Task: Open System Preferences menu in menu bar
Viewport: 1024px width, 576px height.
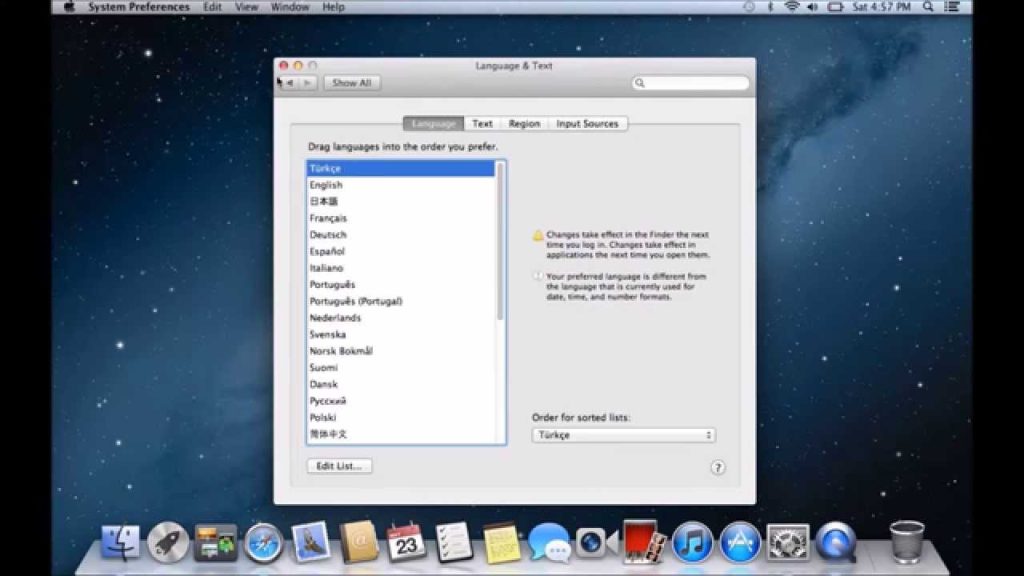Action: [x=138, y=7]
